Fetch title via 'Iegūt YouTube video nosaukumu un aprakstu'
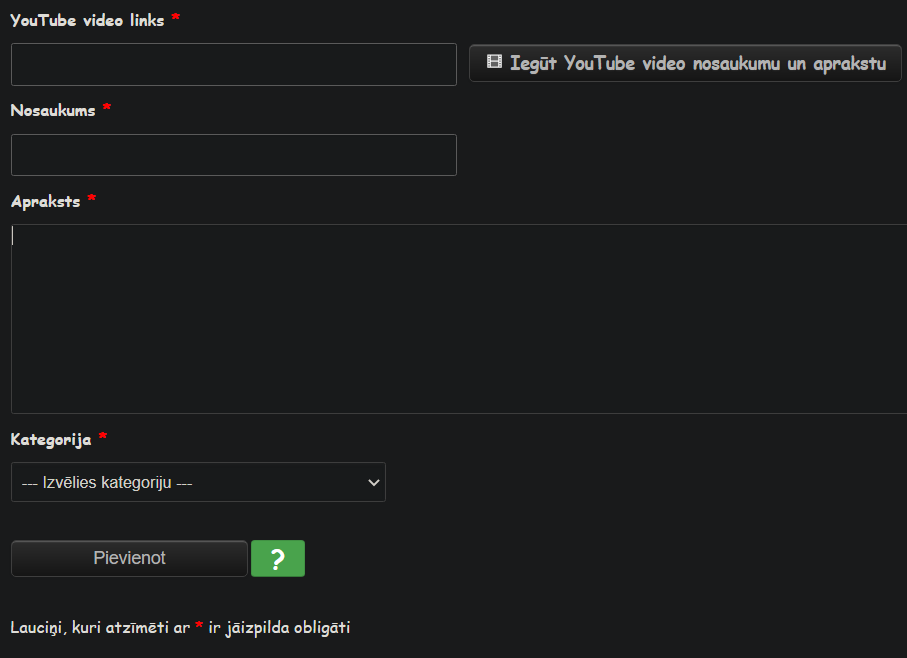This screenshot has height=658, width=907. coord(685,63)
